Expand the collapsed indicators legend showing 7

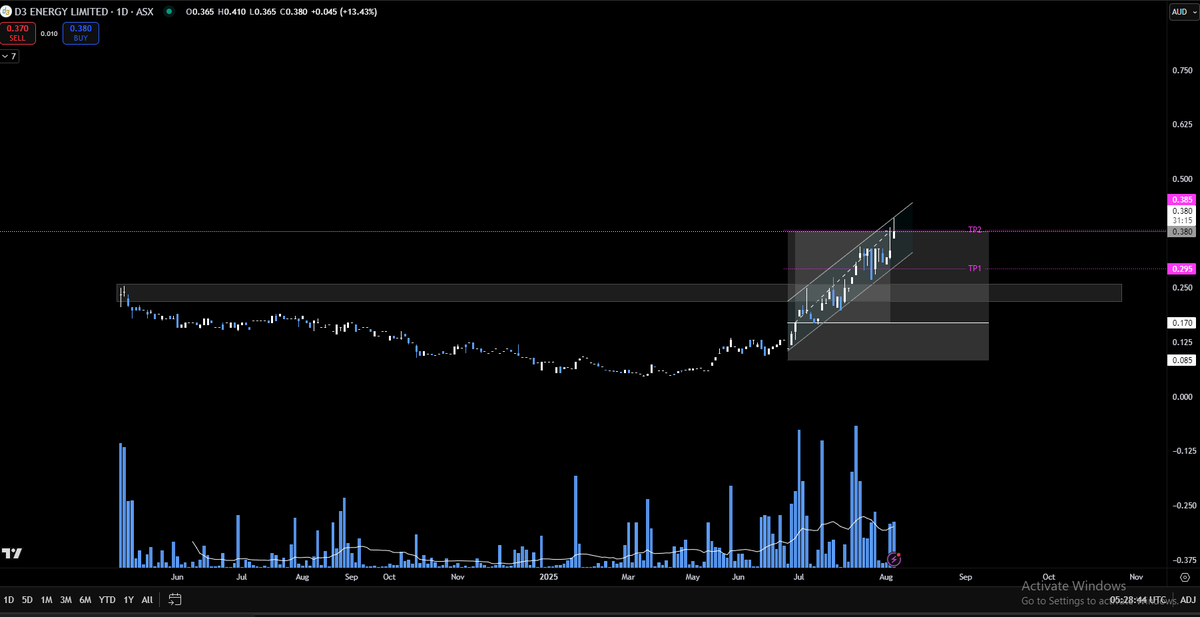(x=9, y=56)
